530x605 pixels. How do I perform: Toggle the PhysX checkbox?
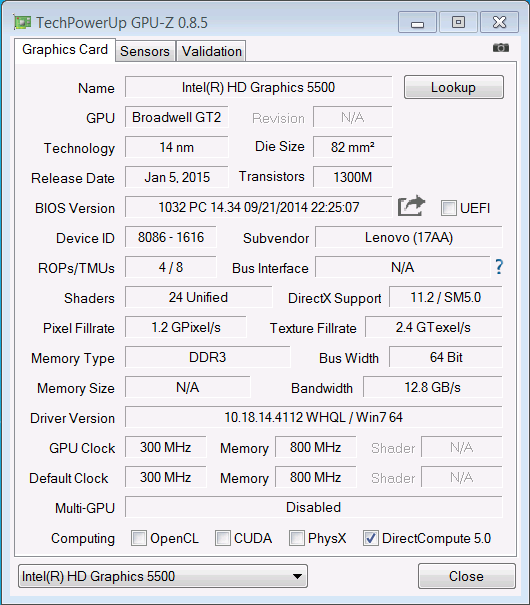[x=297, y=538]
